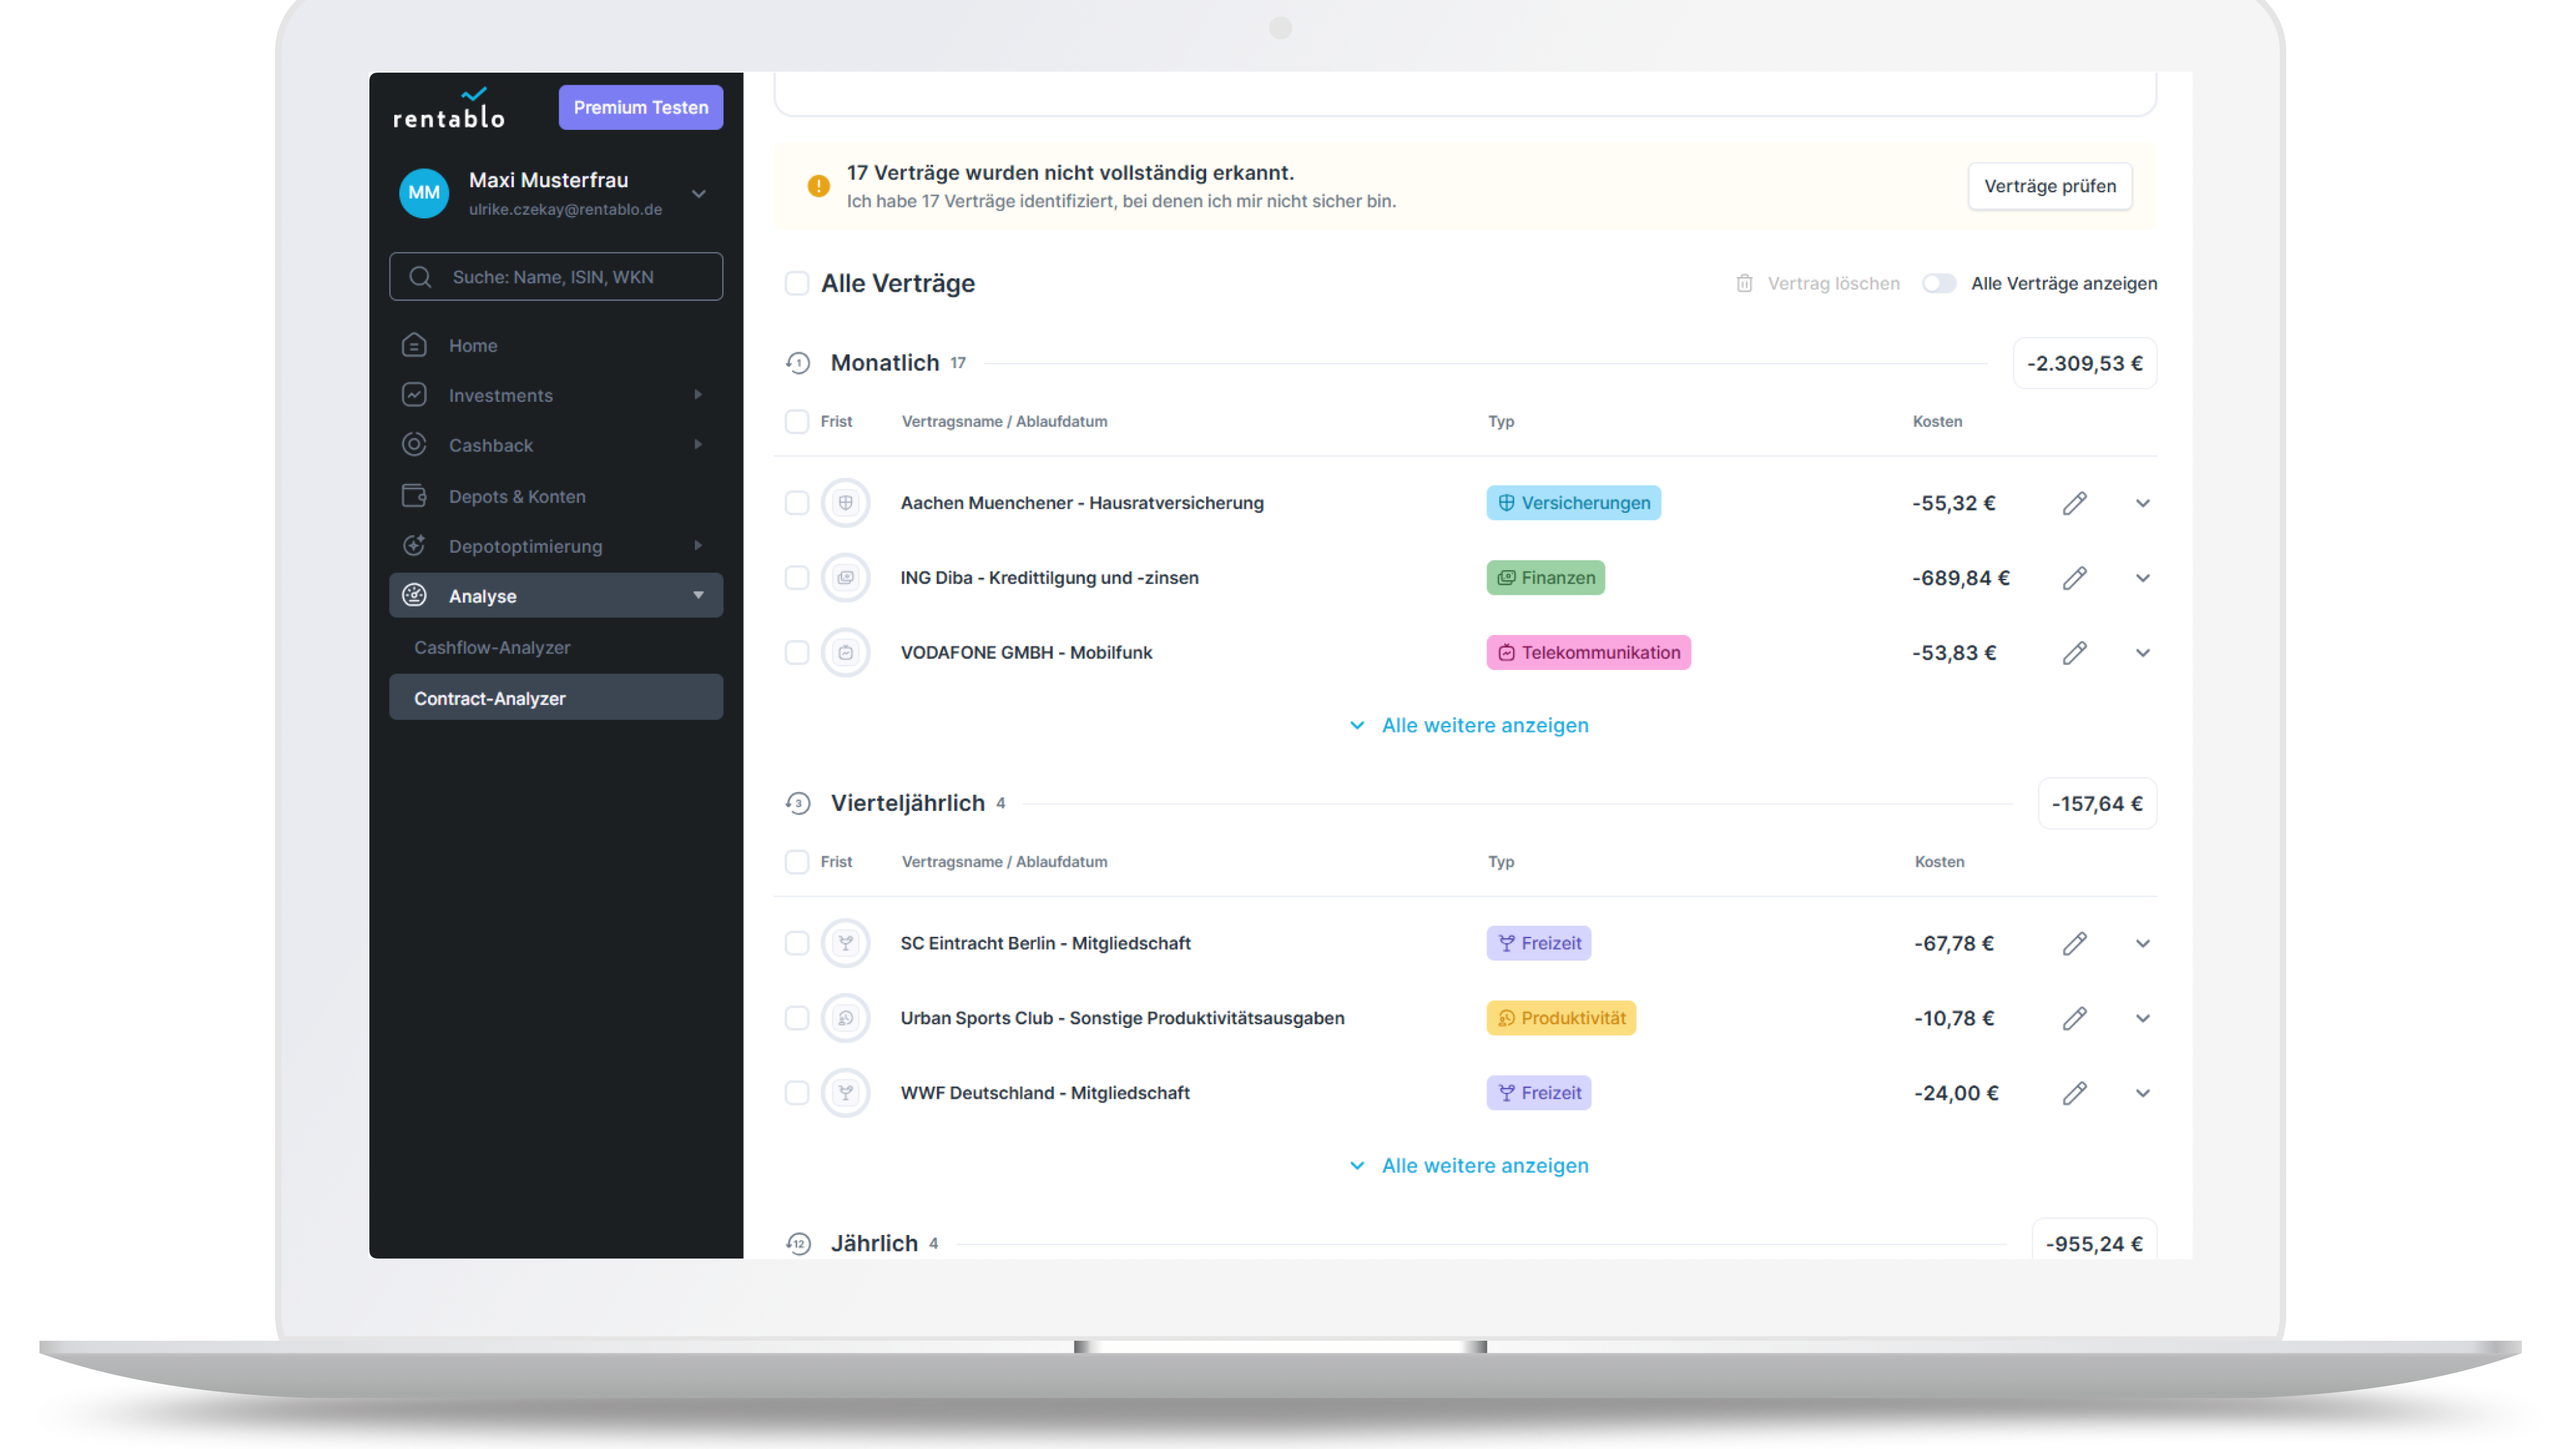Screen dimensions: 2576x1449
Task: Open the Maxi Musterfrau account dropdown
Action: (x=699, y=194)
